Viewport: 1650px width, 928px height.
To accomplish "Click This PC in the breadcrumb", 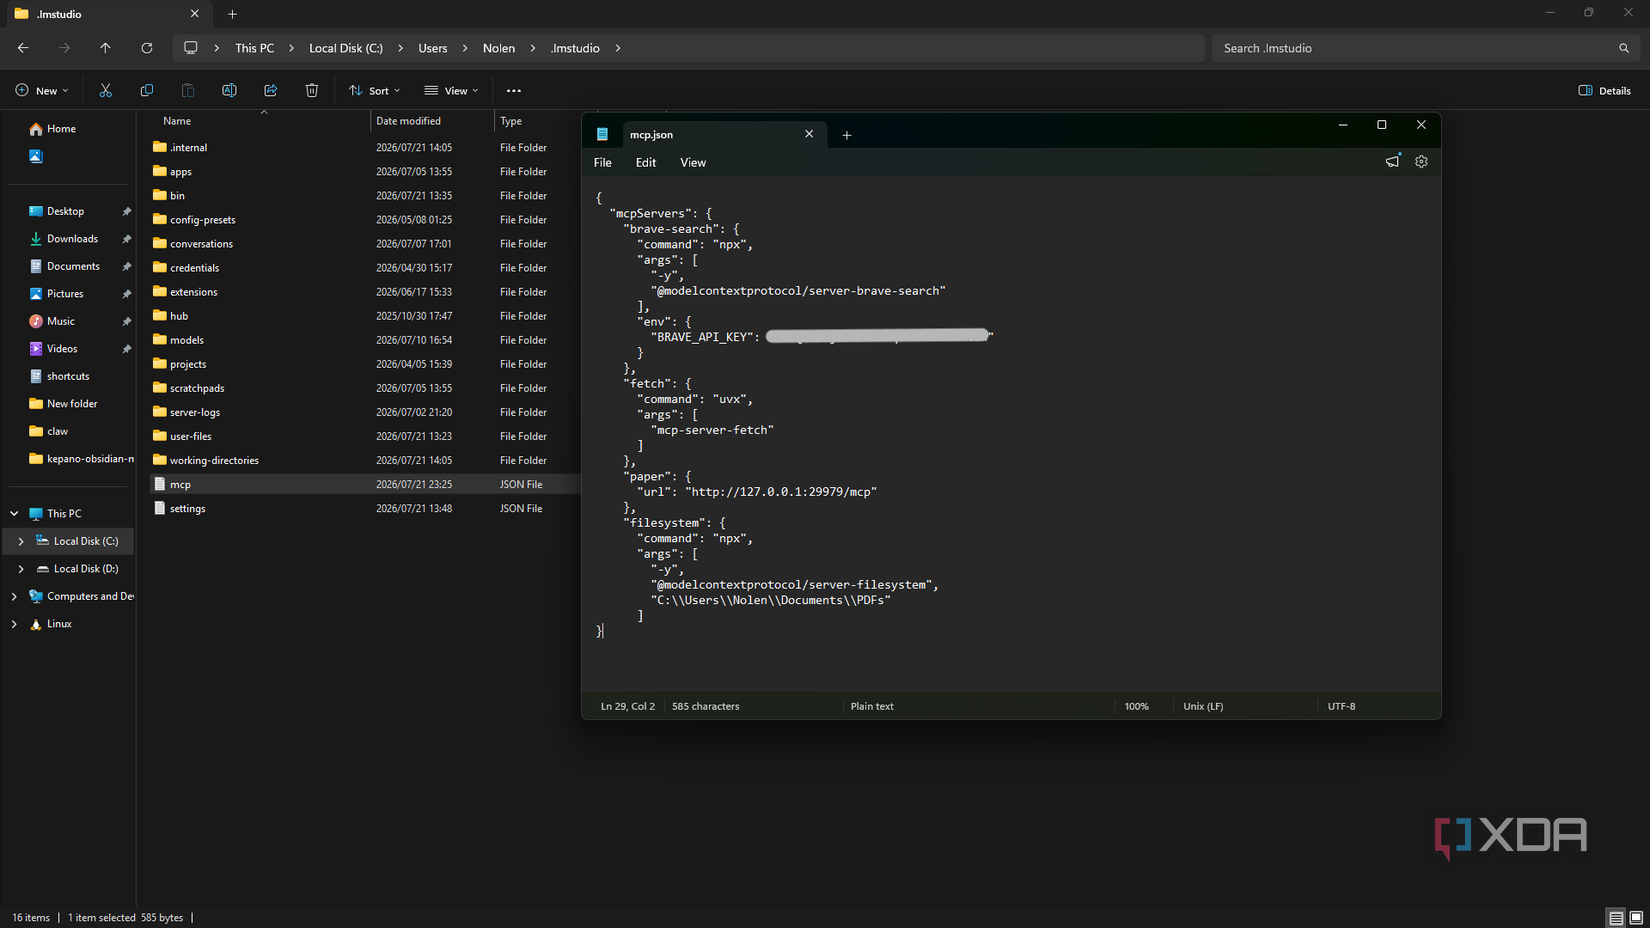I will (x=254, y=48).
